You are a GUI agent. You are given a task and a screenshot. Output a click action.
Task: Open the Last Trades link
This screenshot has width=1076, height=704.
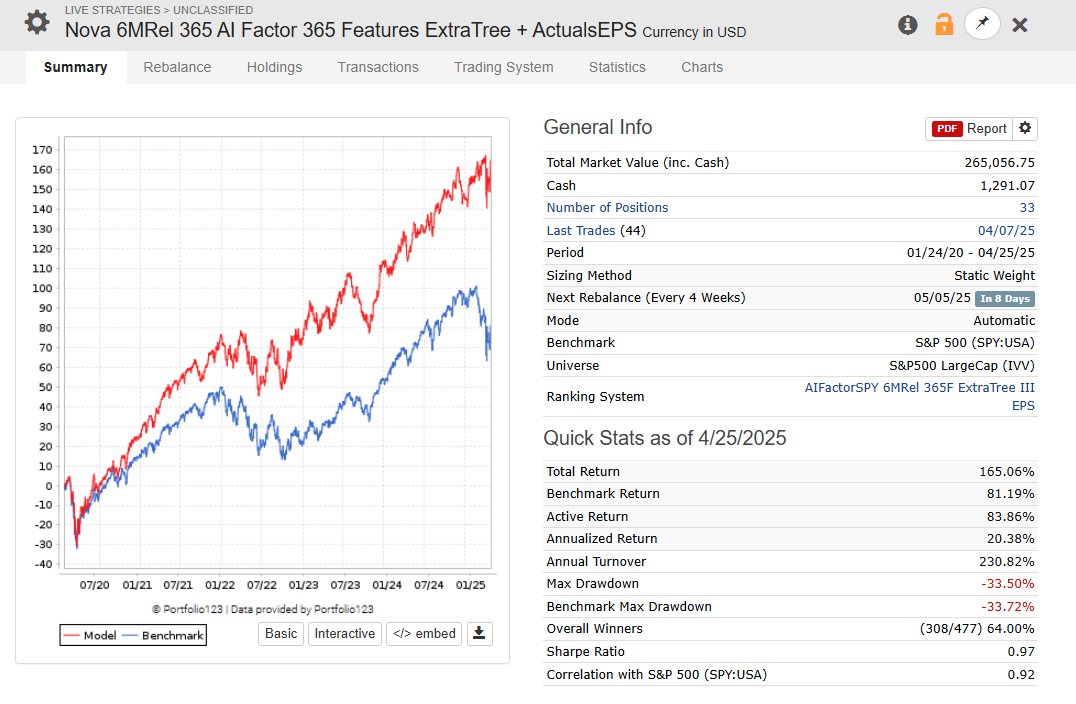[x=581, y=231]
